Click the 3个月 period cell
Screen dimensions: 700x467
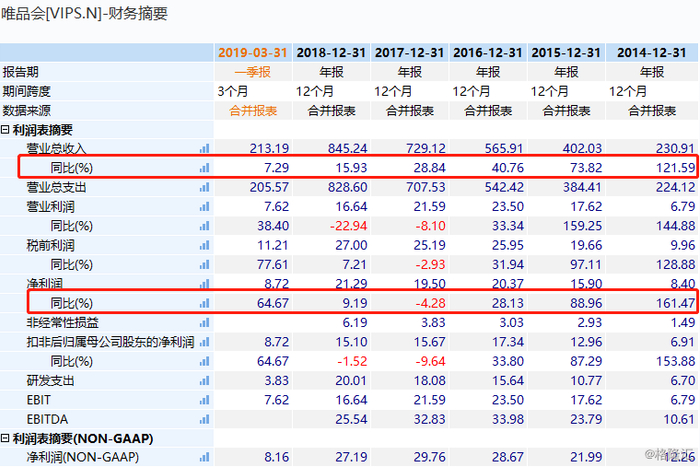(232, 91)
